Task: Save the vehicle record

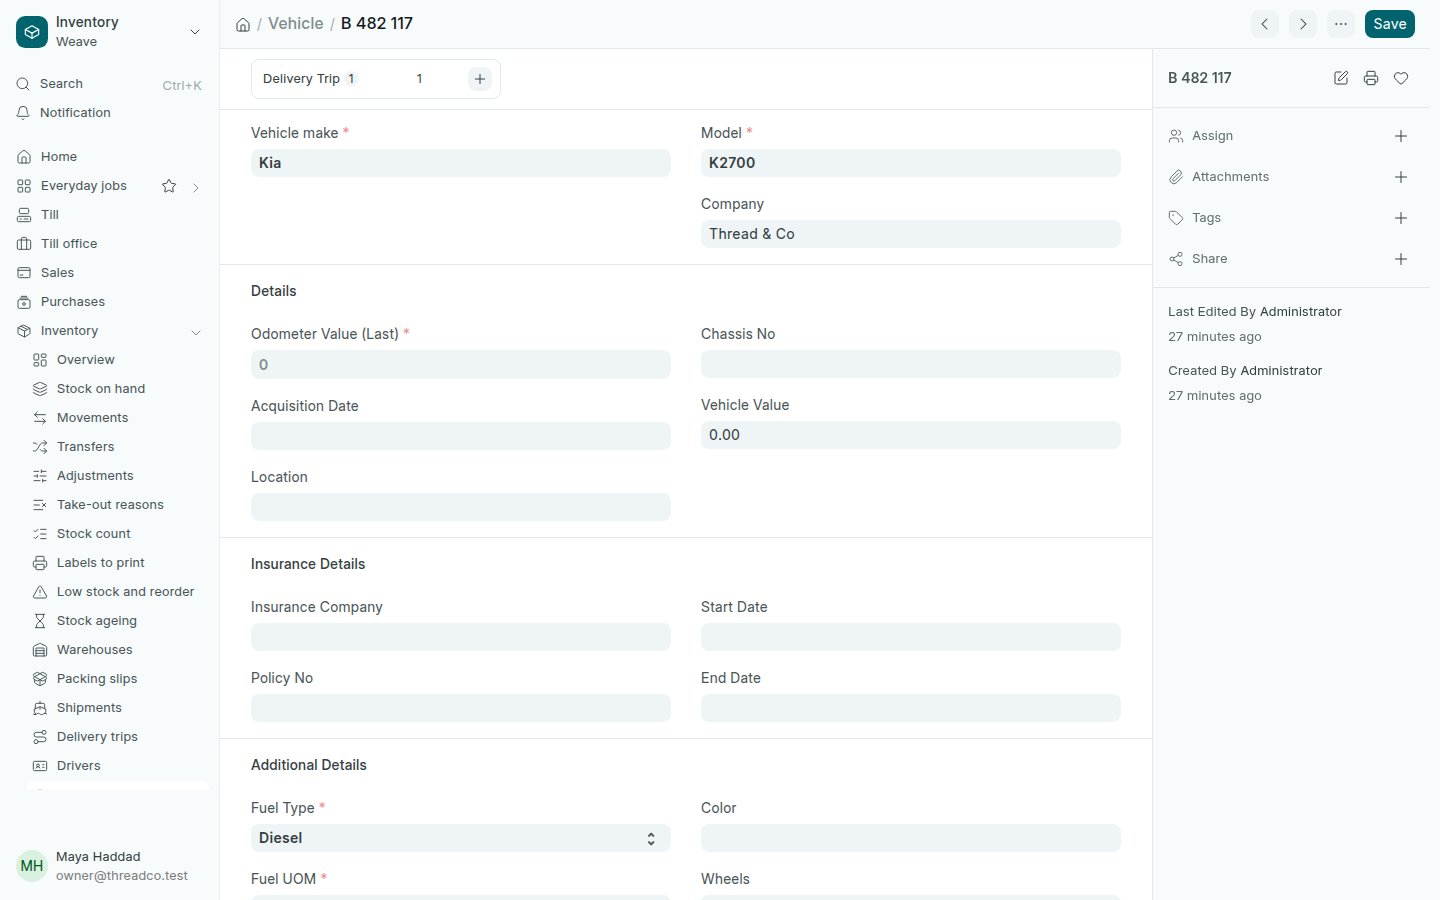Action: coord(1390,24)
